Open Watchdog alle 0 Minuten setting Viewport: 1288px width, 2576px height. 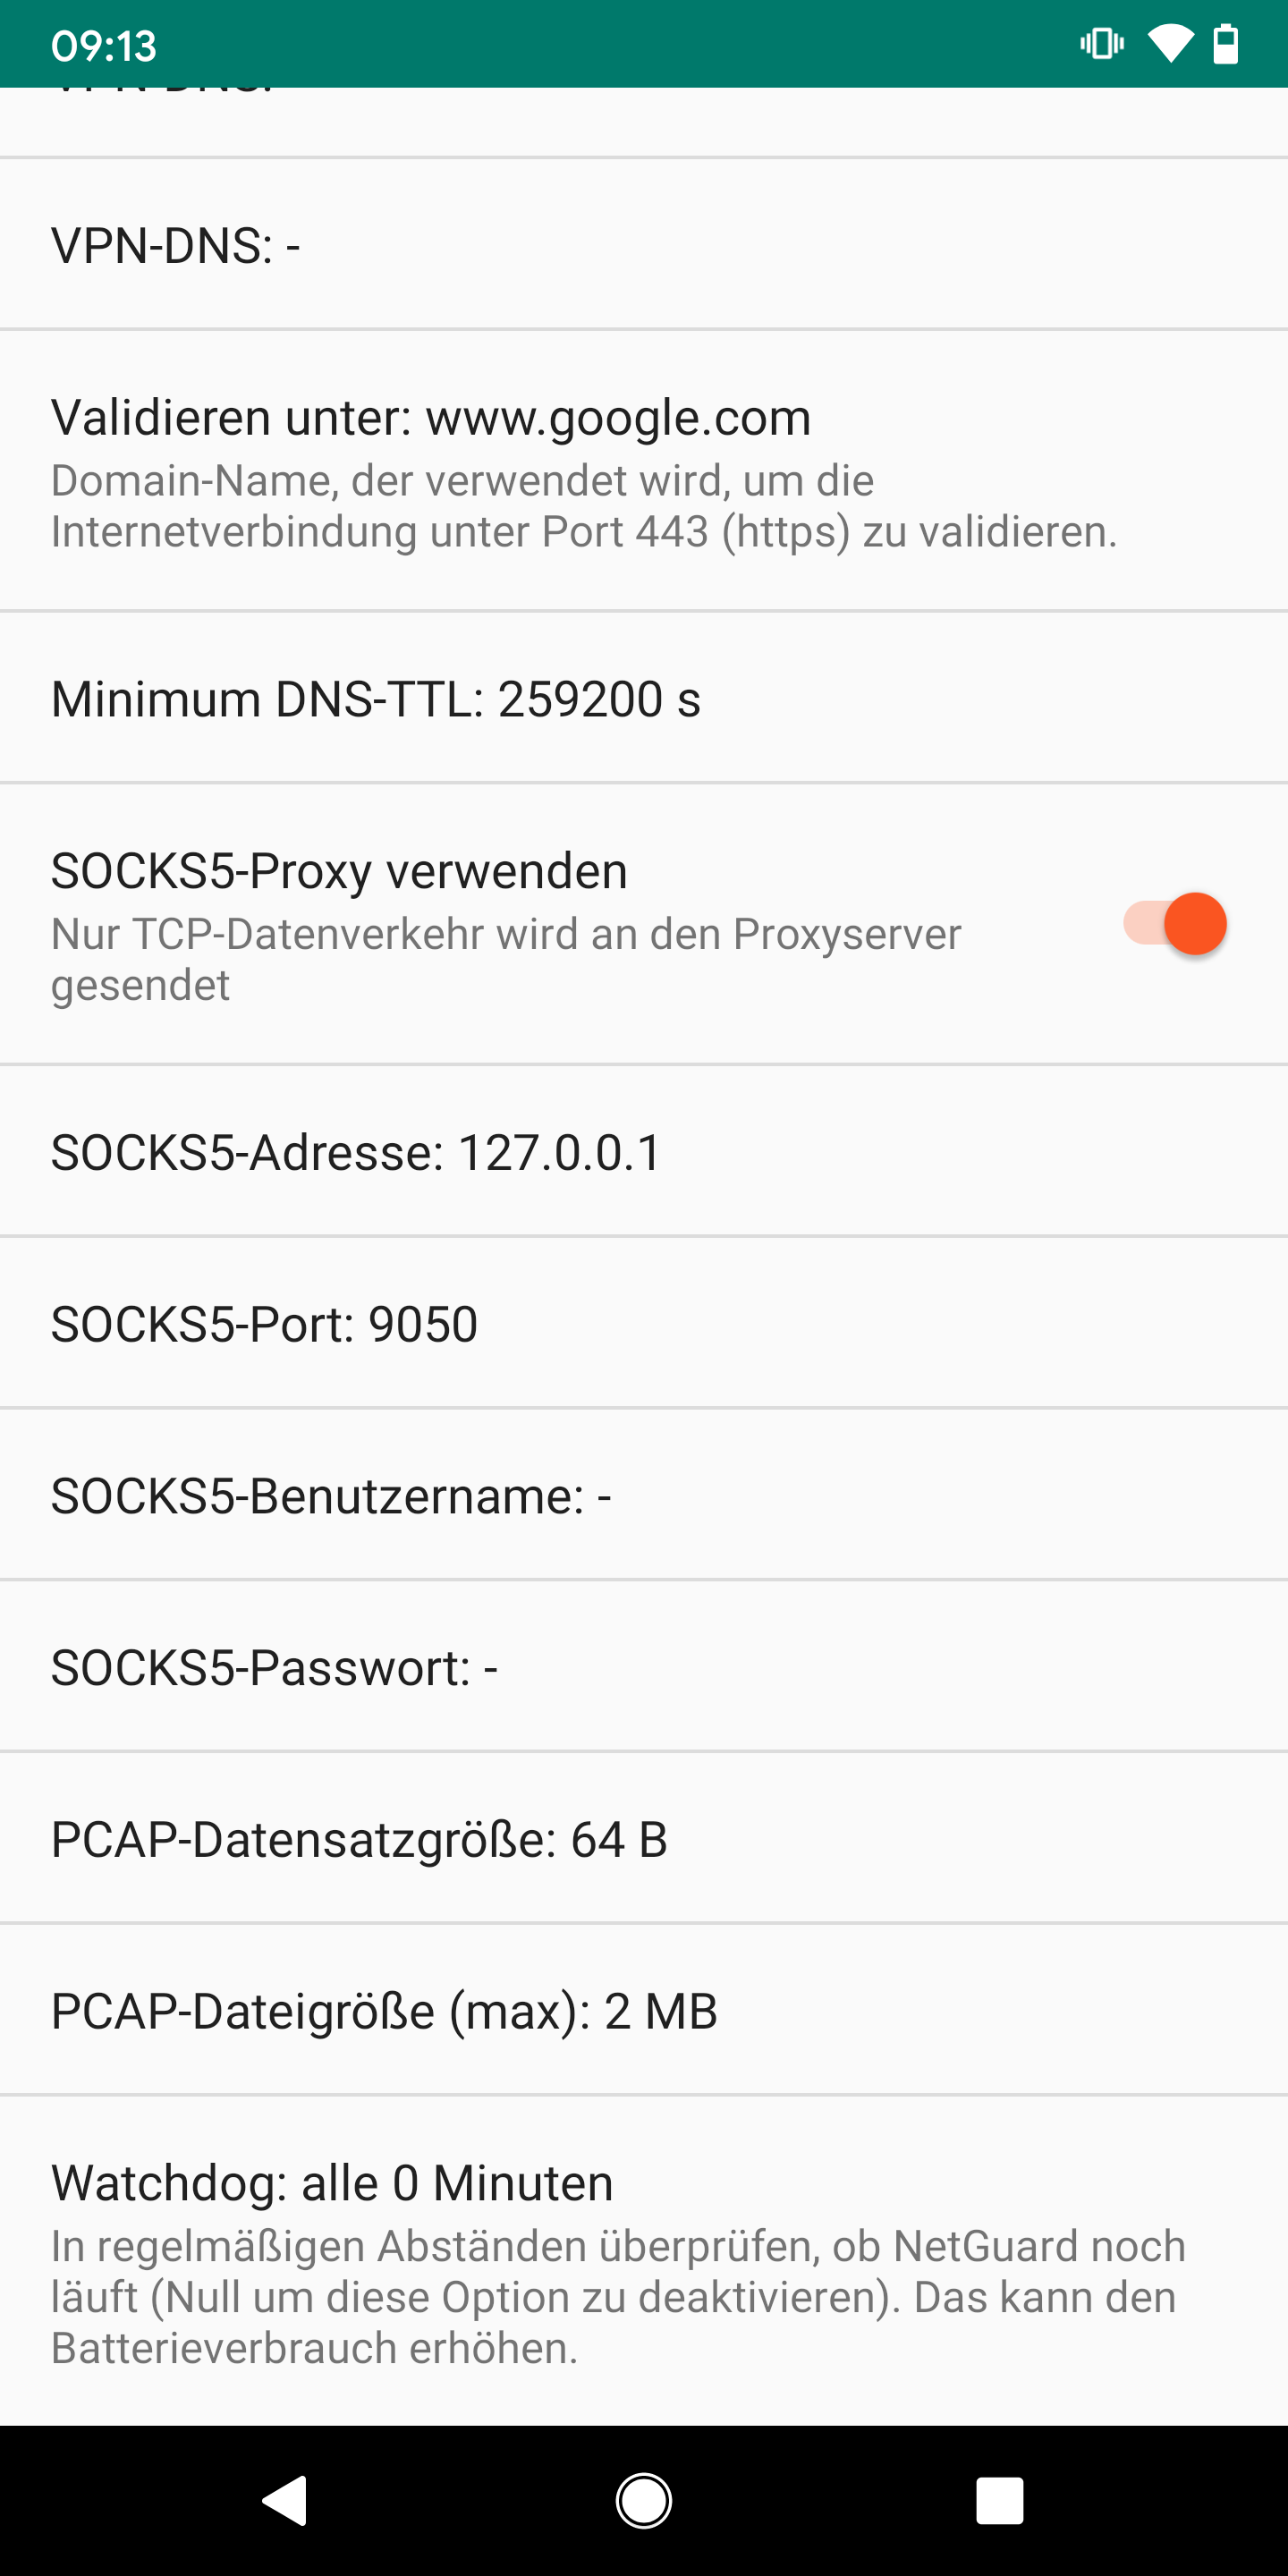(x=644, y=2260)
